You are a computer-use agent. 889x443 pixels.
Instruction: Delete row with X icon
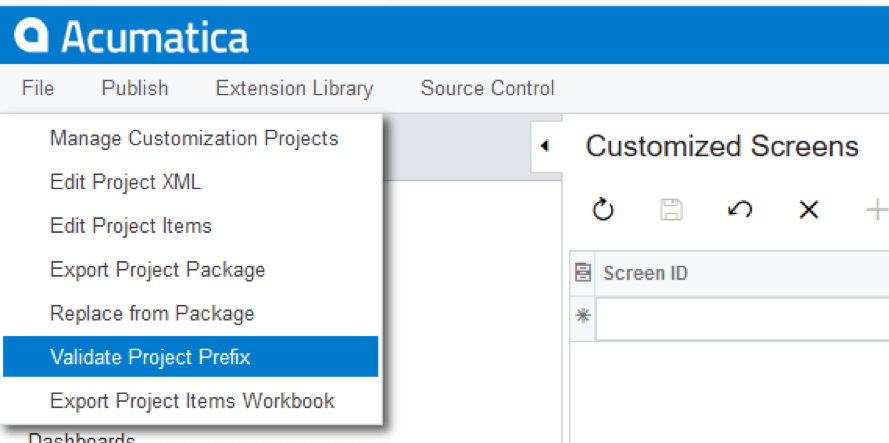808,210
